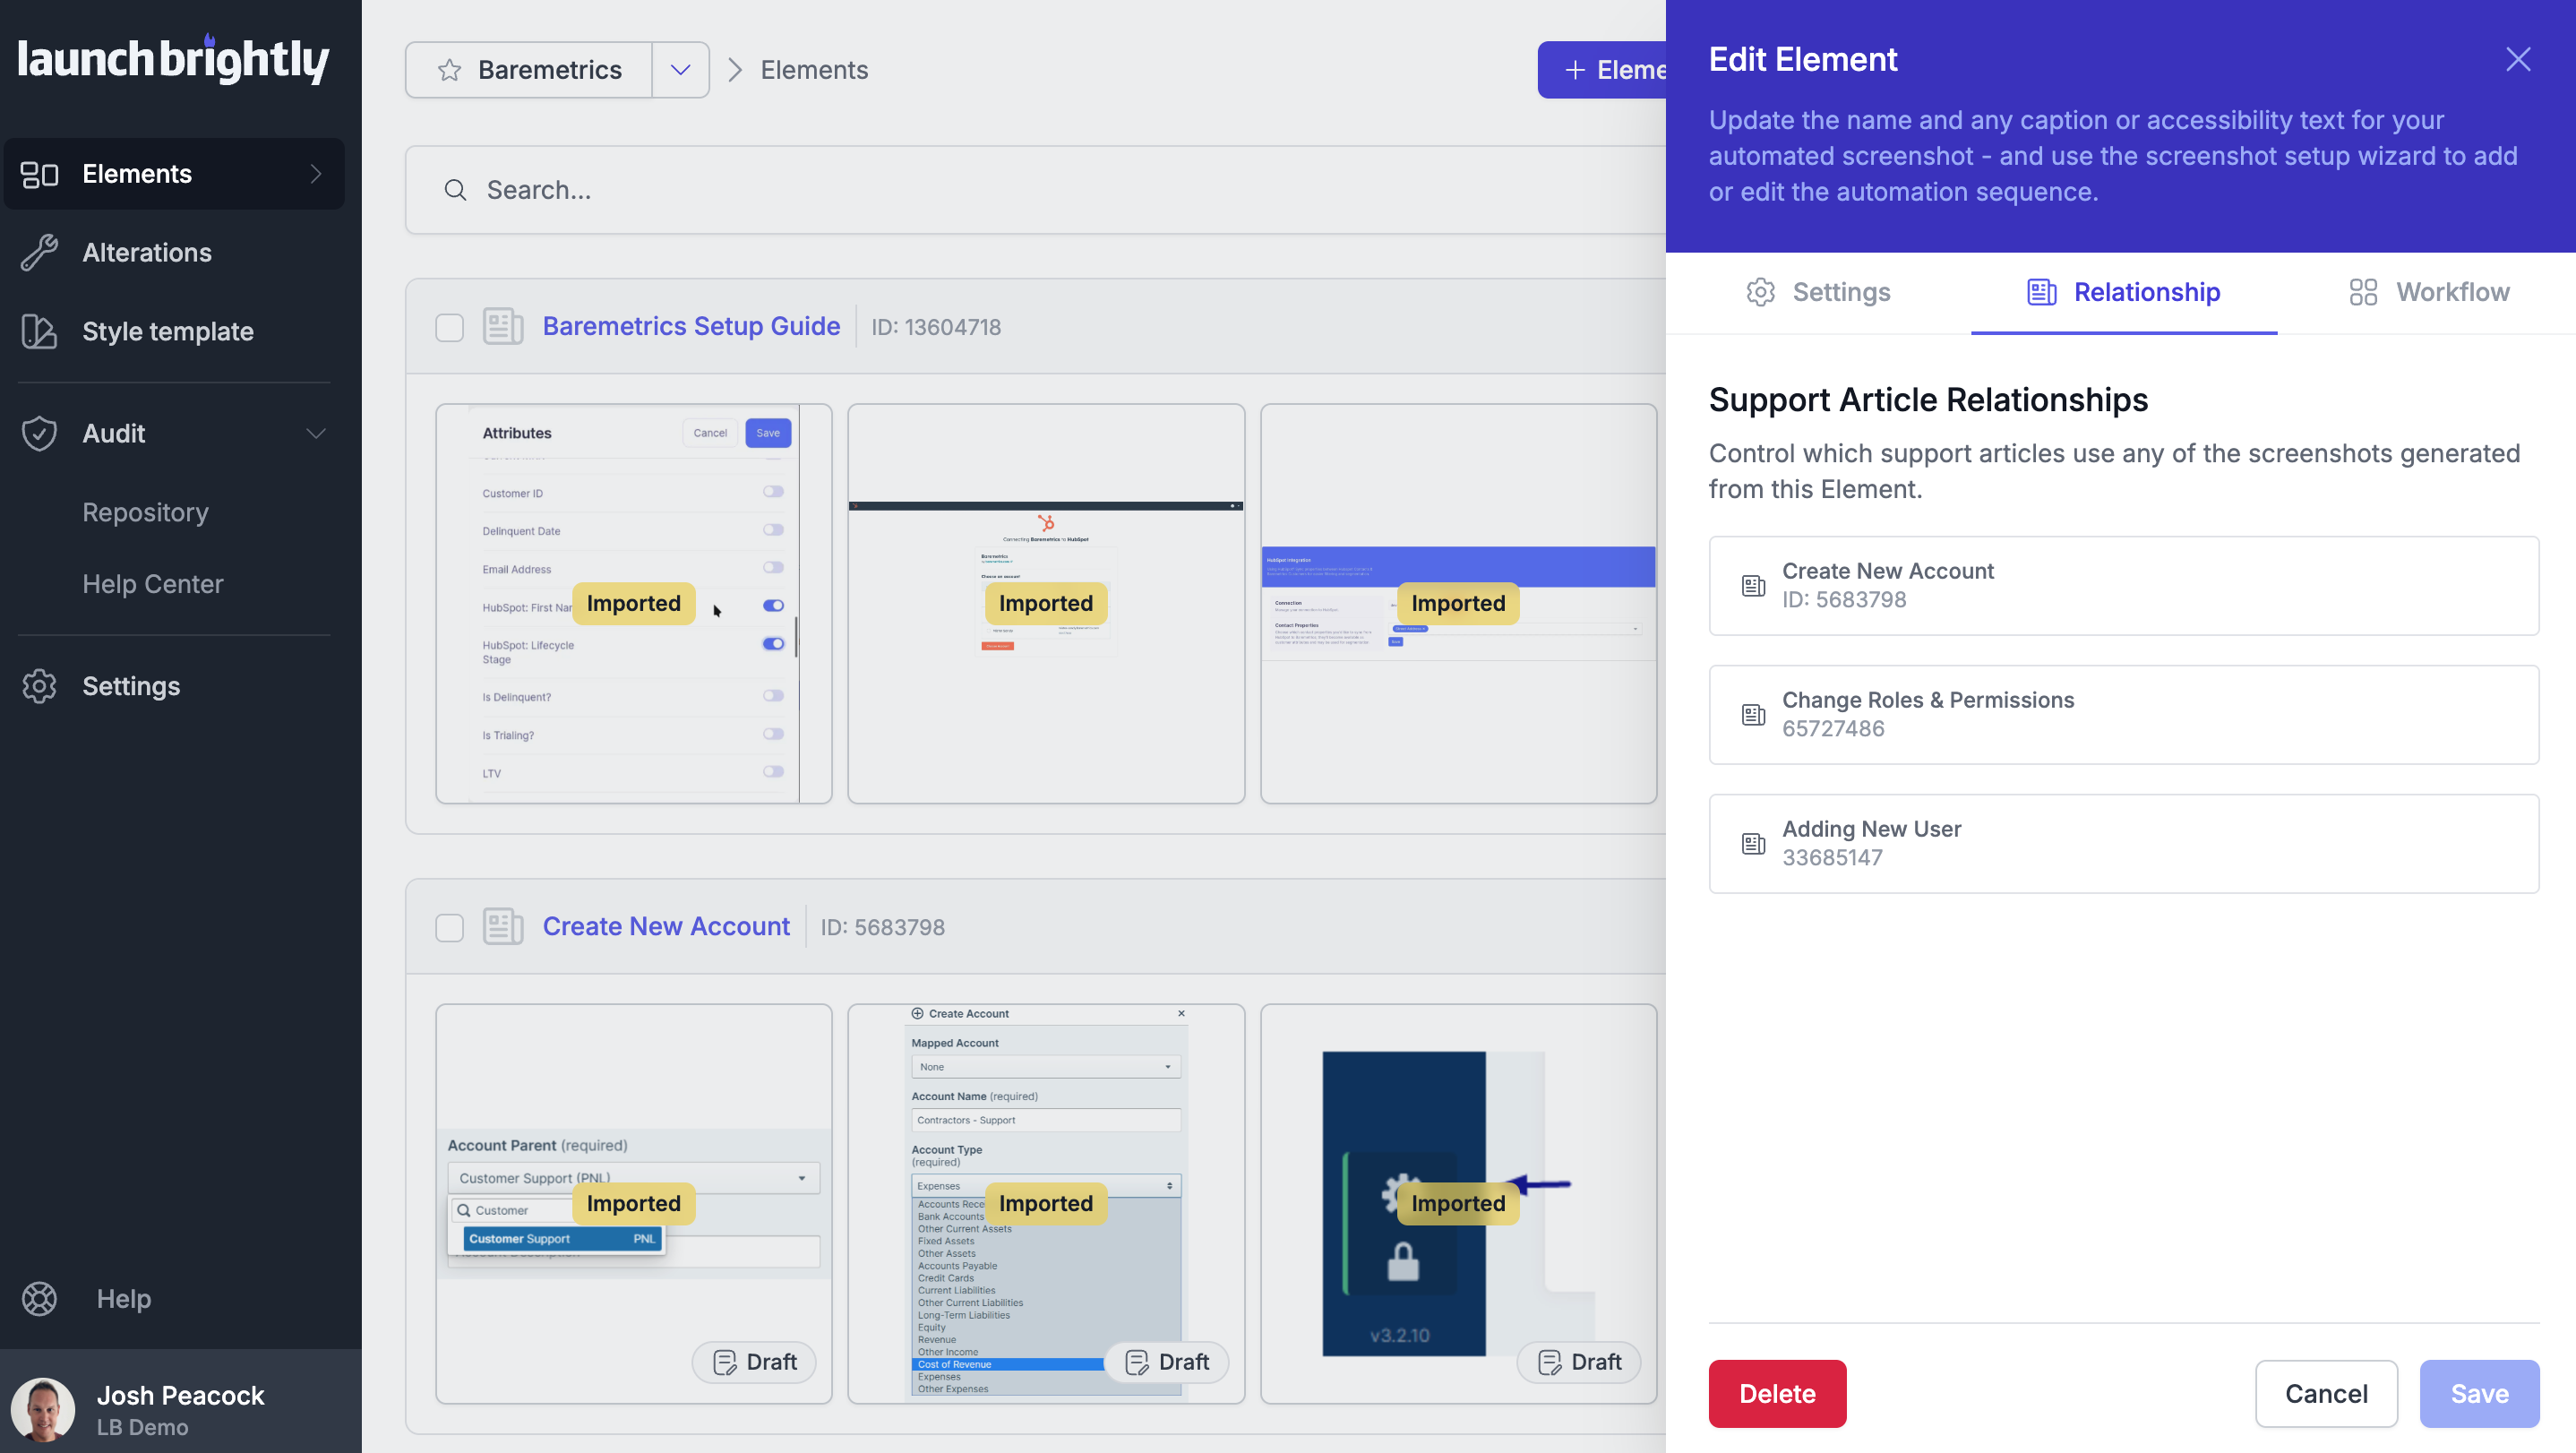Close the Edit Element panel
This screenshot has width=2576, height=1453.
(x=2517, y=60)
